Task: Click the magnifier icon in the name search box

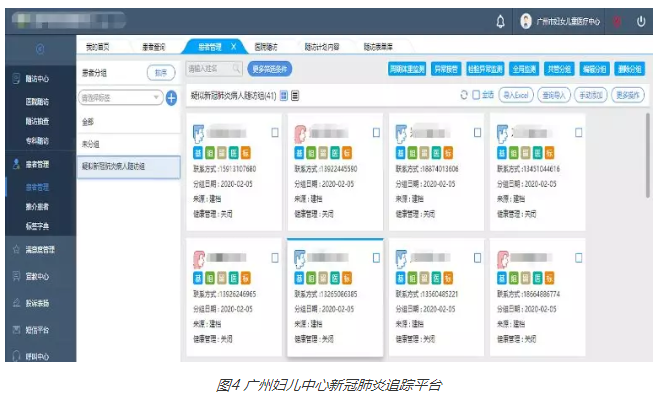Action: click(x=237, y=68)
